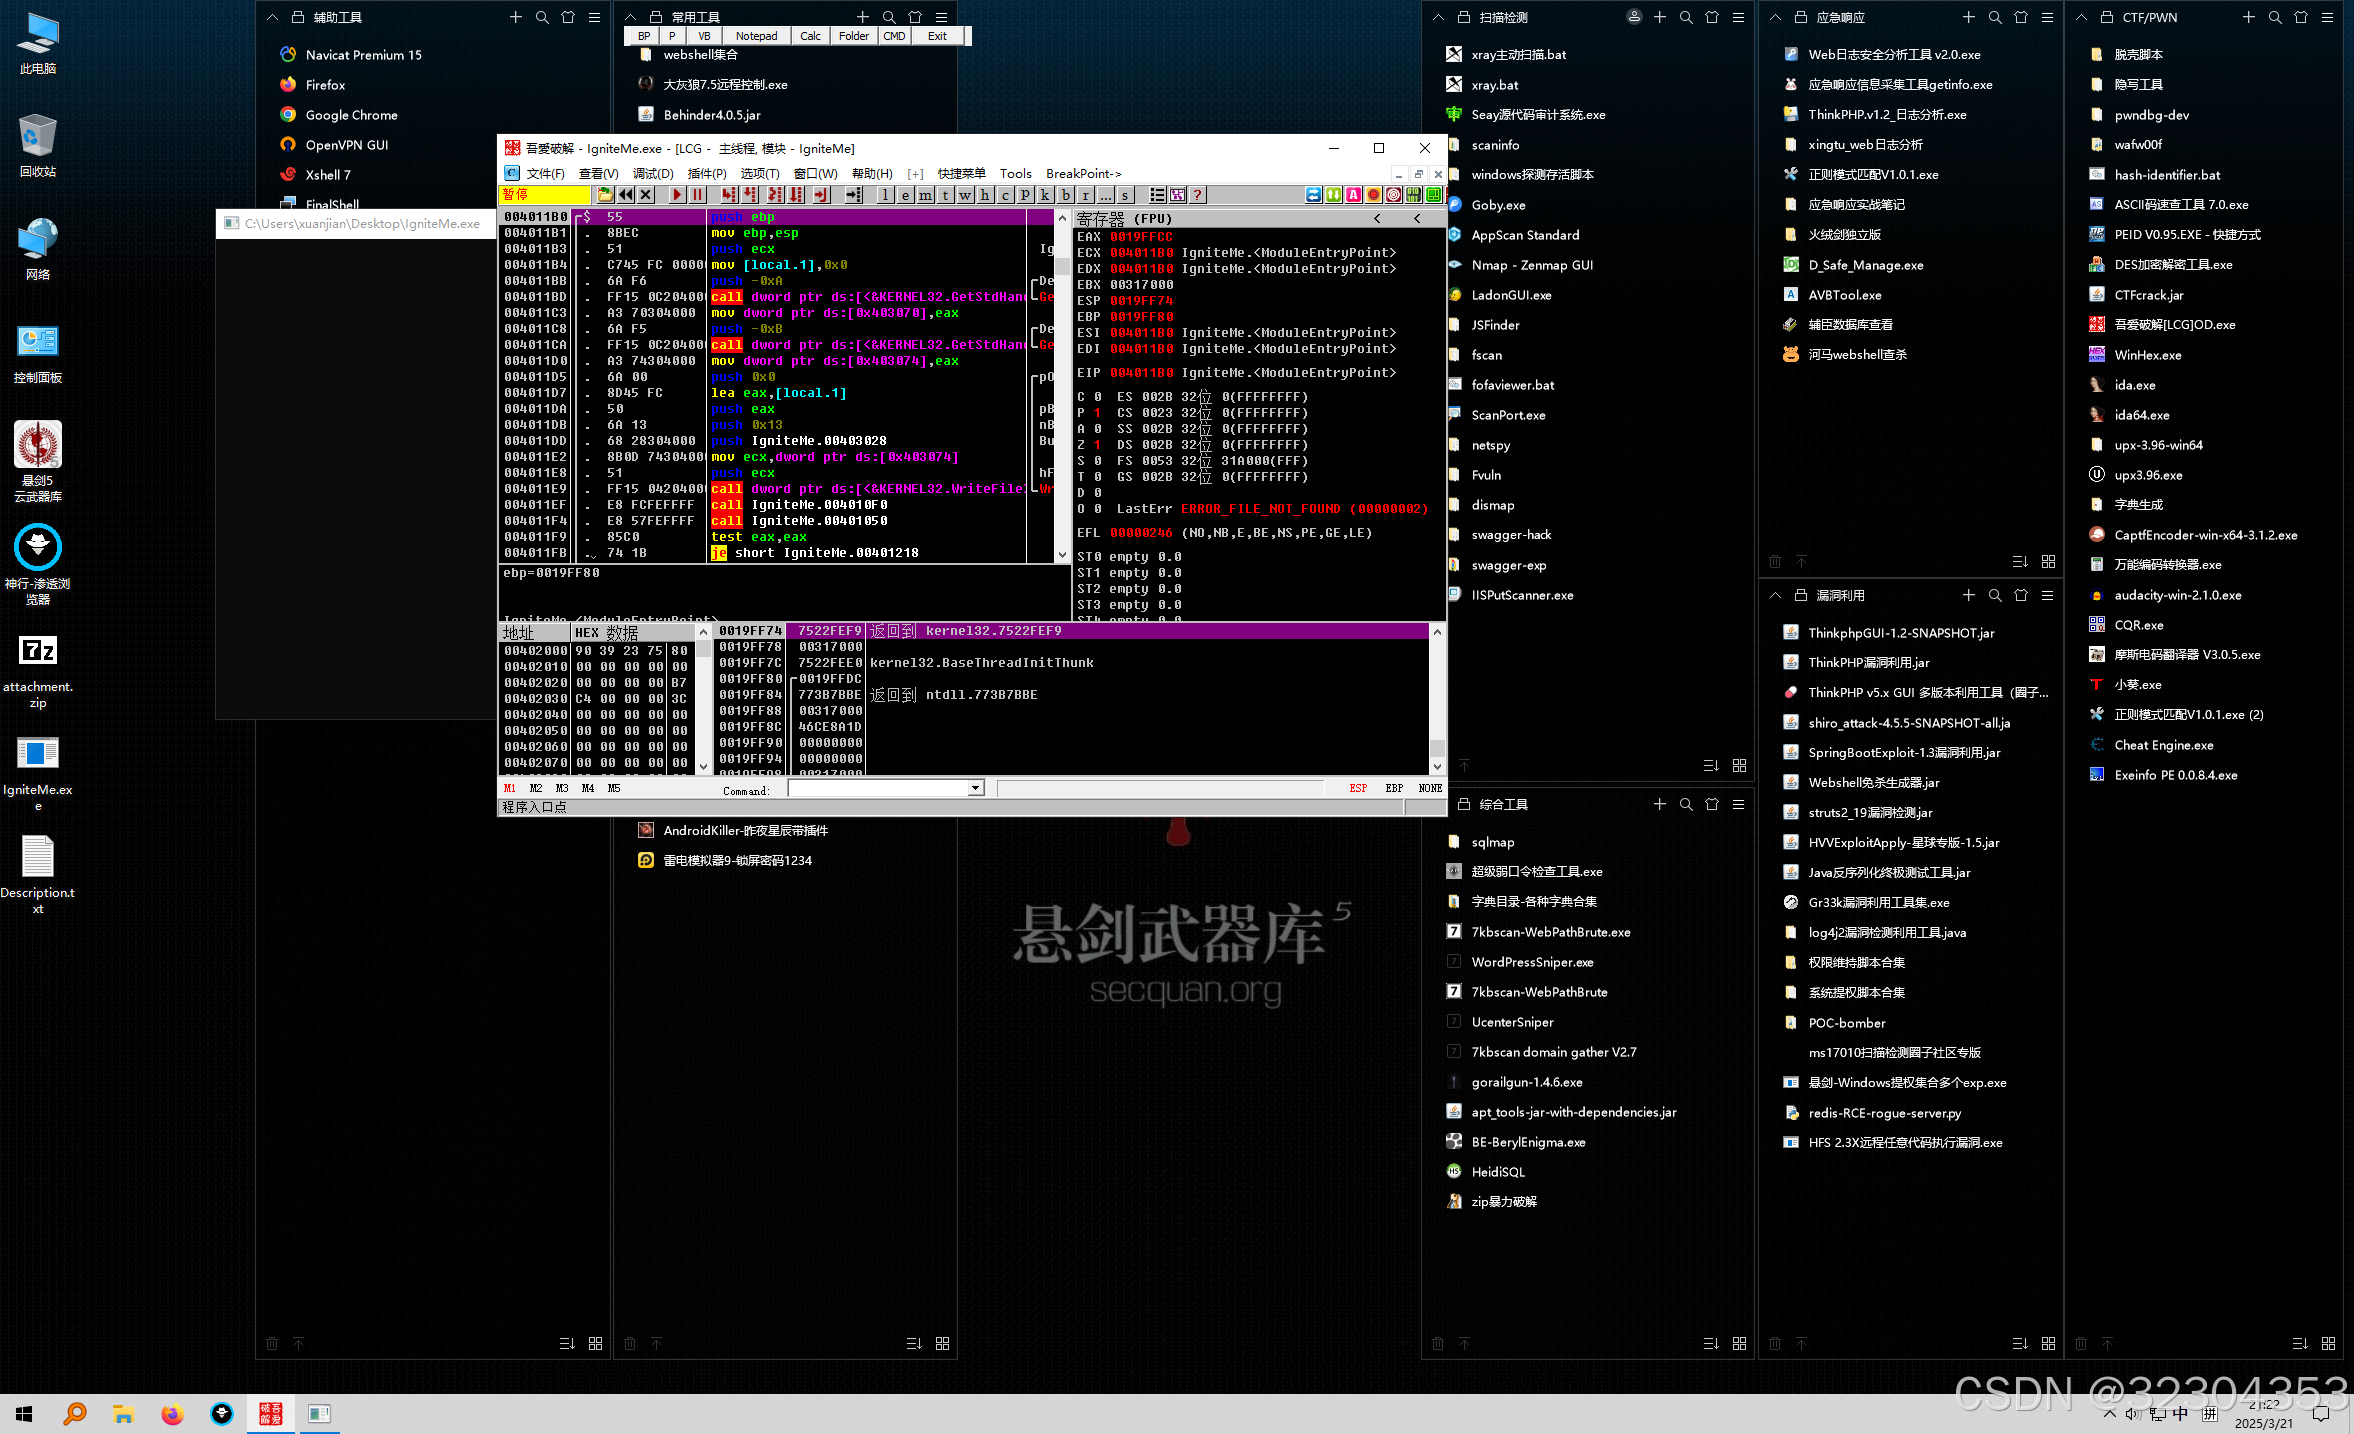Image resolution: width=2354 pixels, height=1434 pixels.
Task: Click the Restart program rewind icon
Action: [626, 195]
